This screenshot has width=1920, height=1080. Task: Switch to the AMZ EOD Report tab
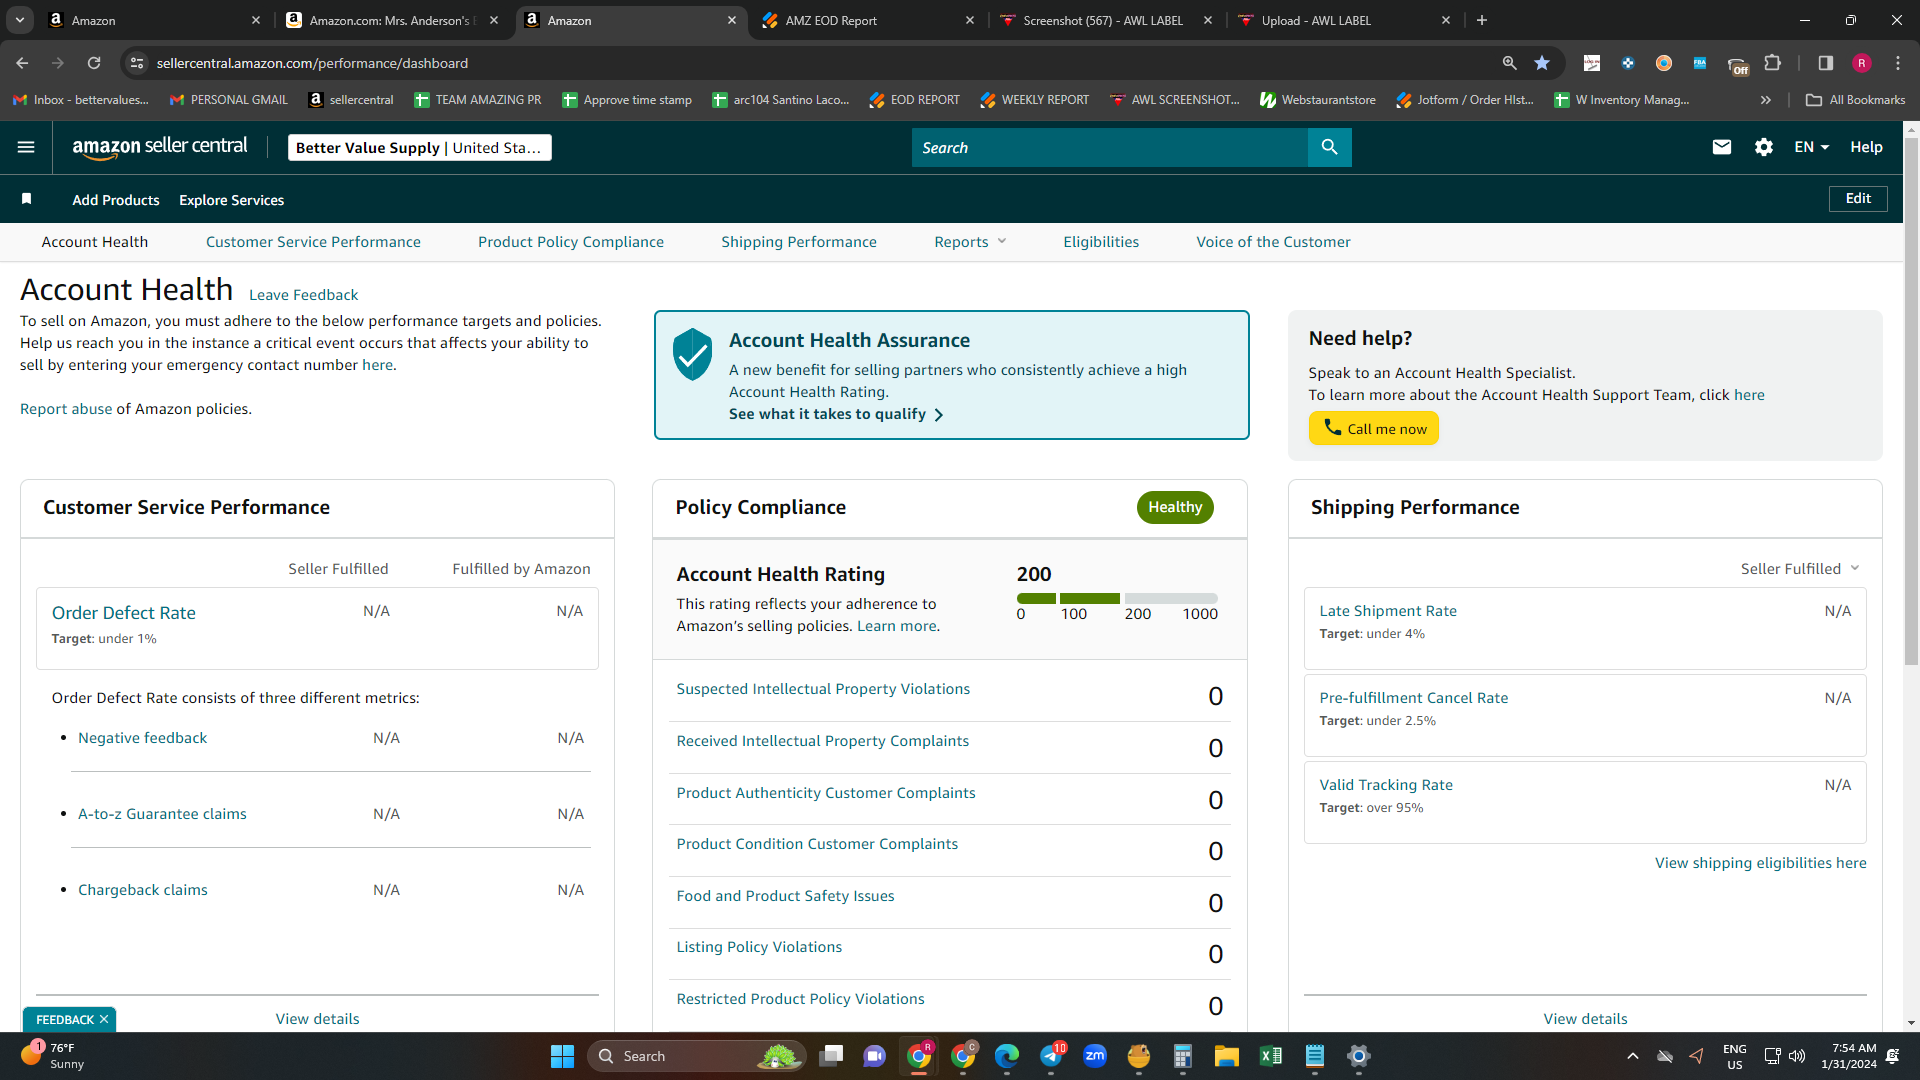coord(866,20)
